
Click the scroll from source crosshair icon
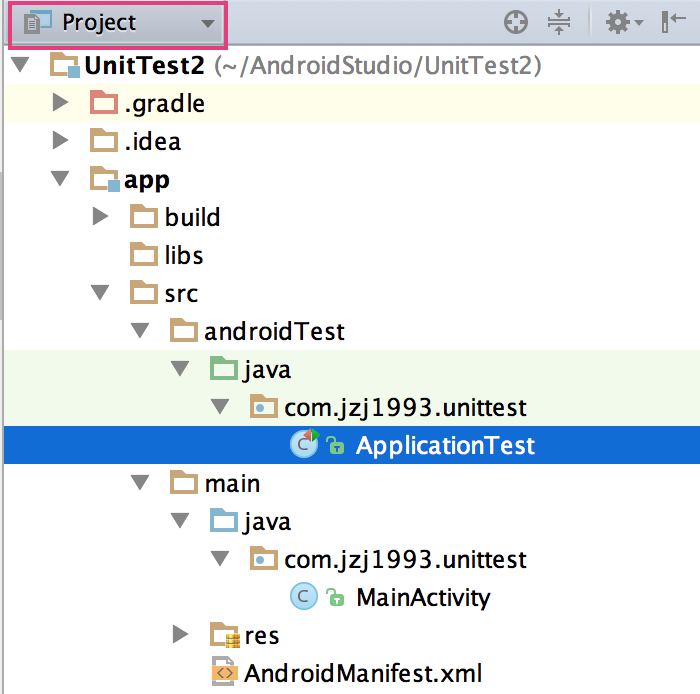point(516,22)
